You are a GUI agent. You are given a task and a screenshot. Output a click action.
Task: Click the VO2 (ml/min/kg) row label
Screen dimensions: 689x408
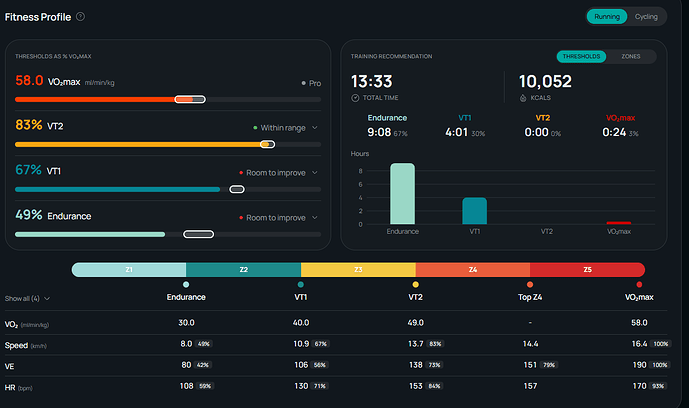coord(27,325)
